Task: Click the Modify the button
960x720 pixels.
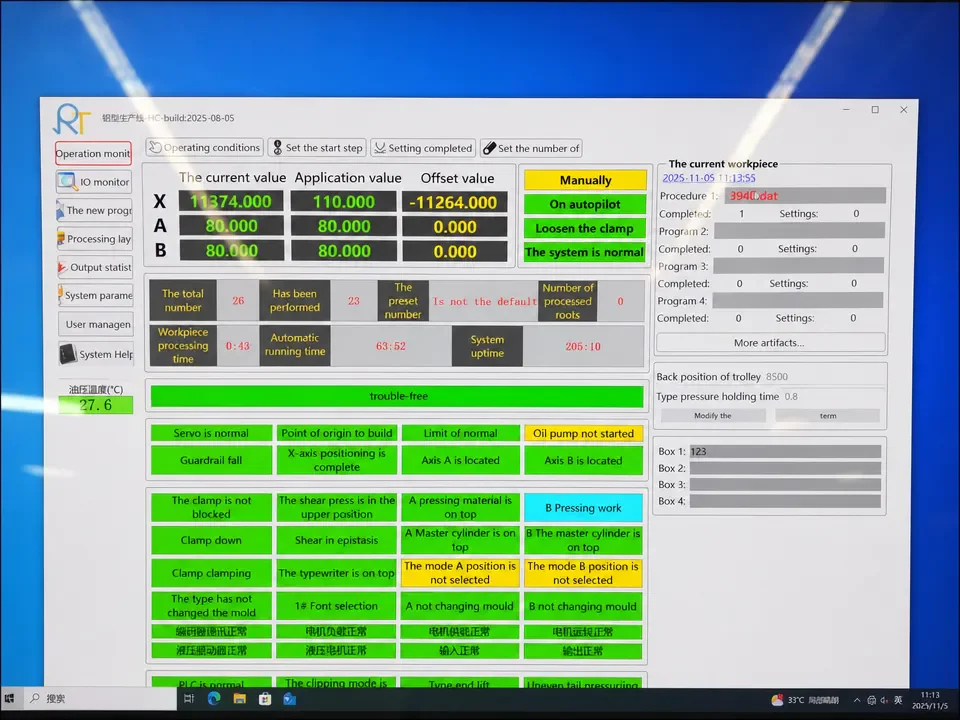Action: 713,416
